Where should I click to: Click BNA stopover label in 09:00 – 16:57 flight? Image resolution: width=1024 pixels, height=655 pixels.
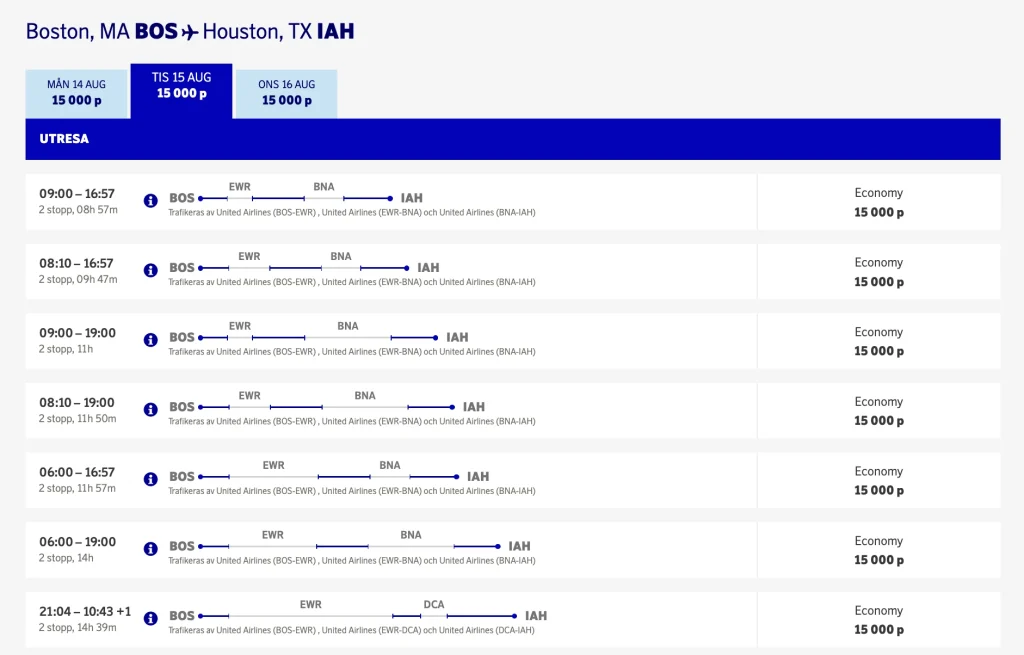[323, 187]
